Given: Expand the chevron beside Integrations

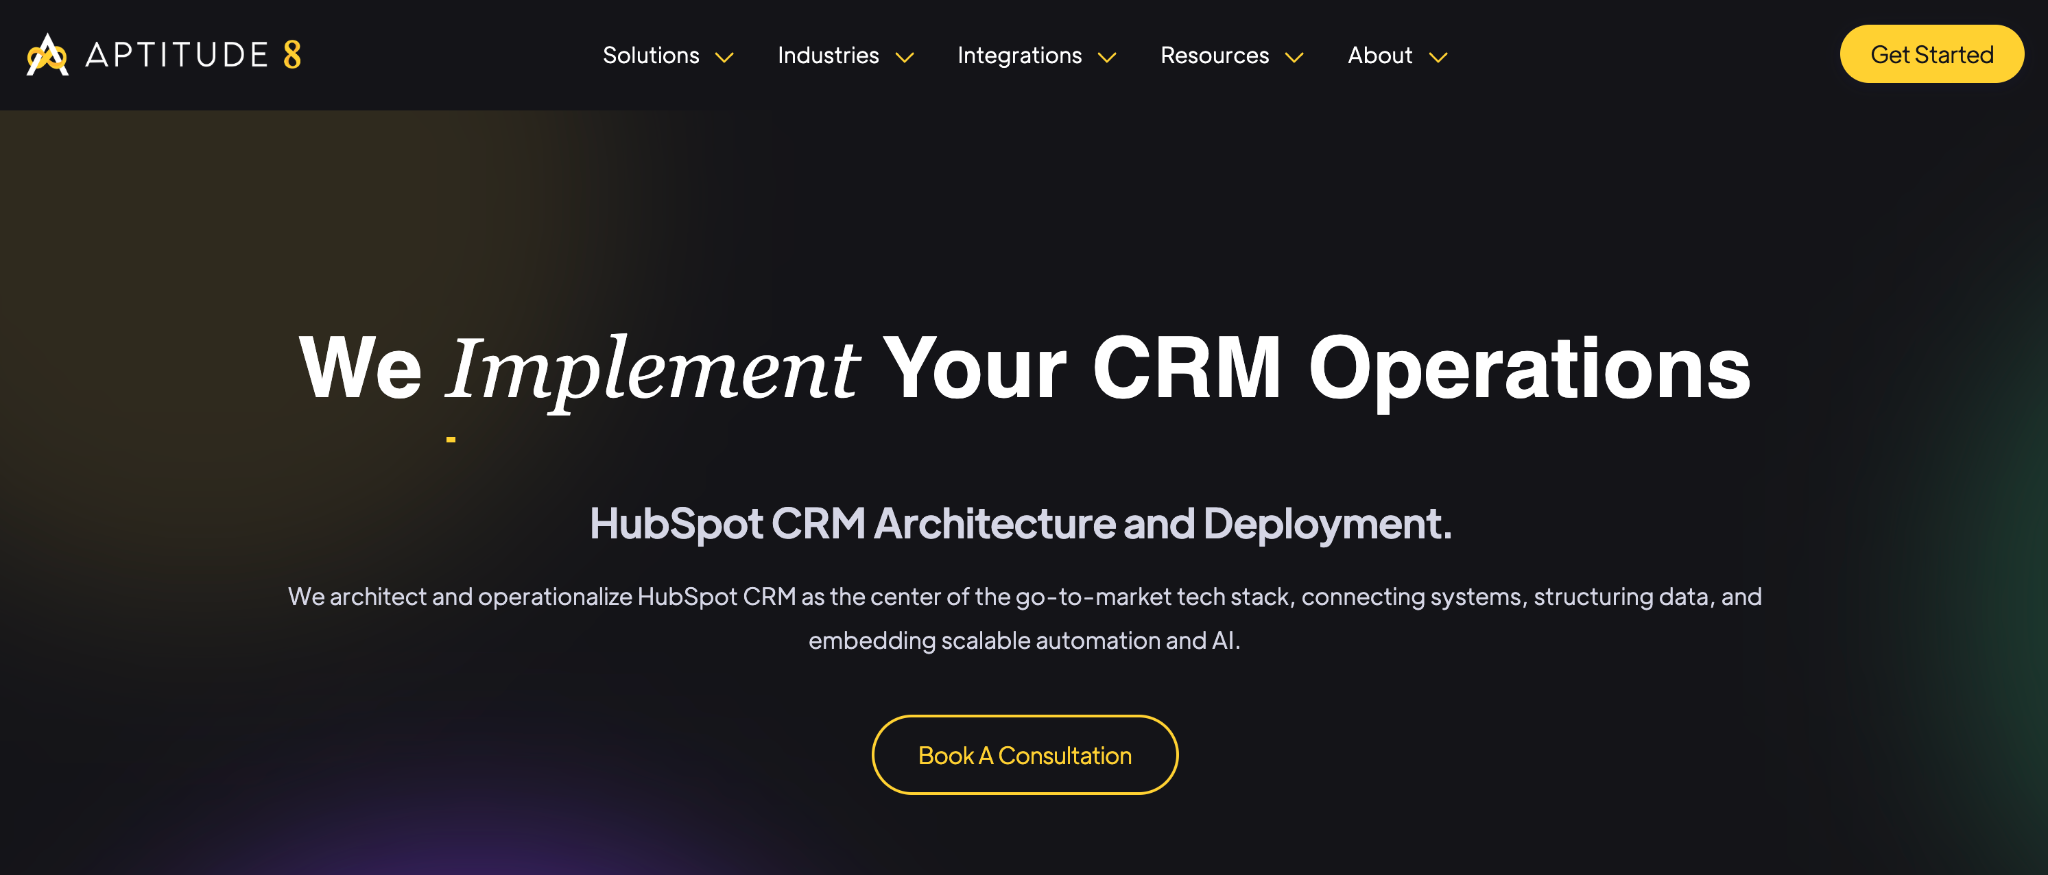Looking at the screenshot, I should (x=1107, y=58).
